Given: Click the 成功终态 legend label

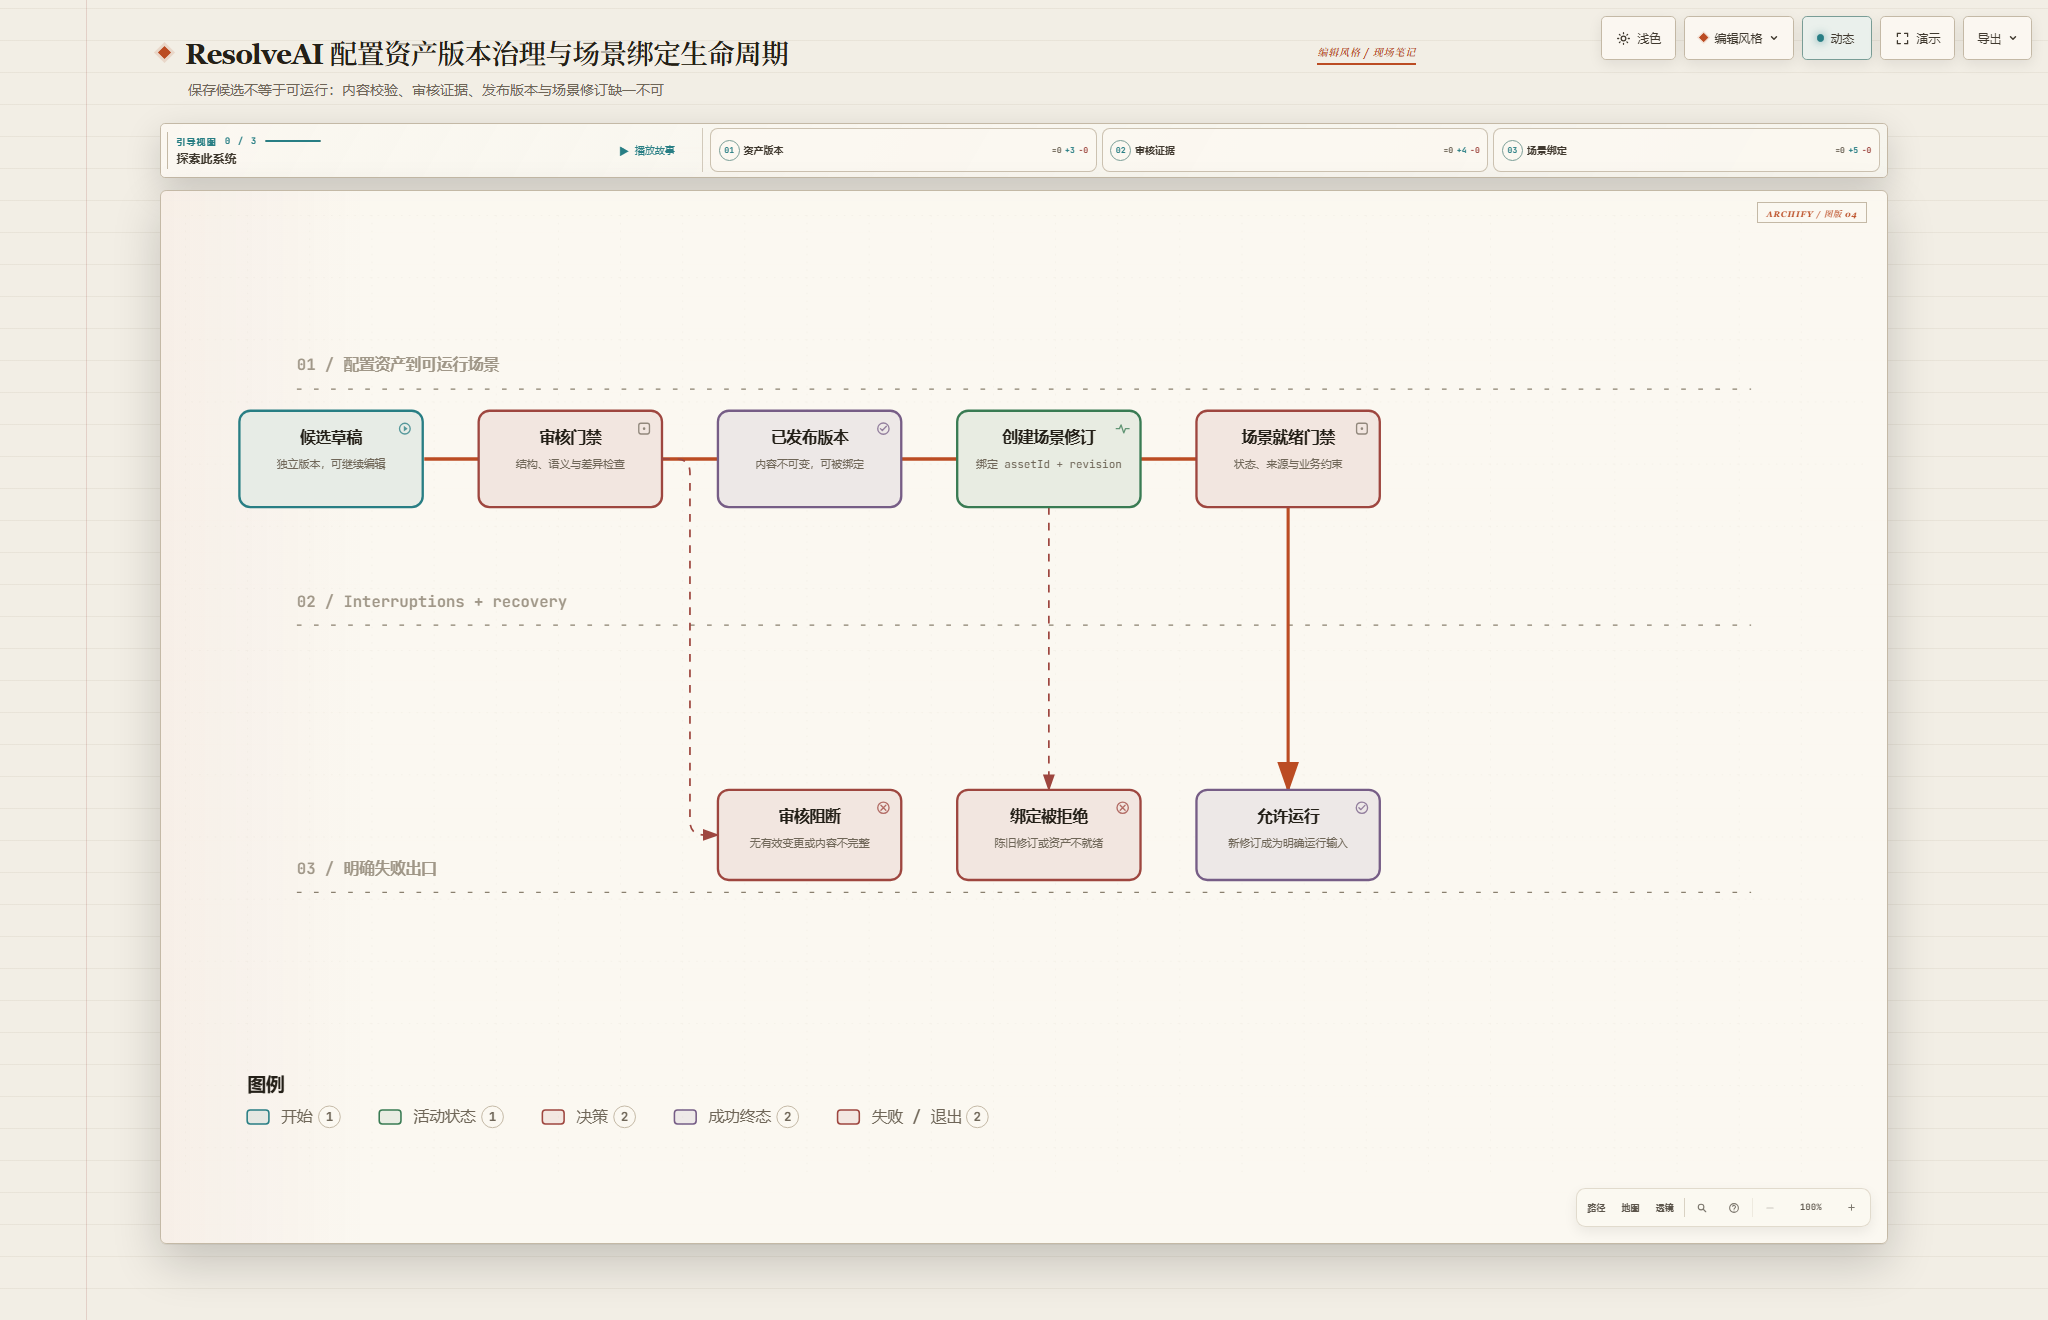Looking at the screenshot, I should pyautogui.click(x=740, y=1117).
